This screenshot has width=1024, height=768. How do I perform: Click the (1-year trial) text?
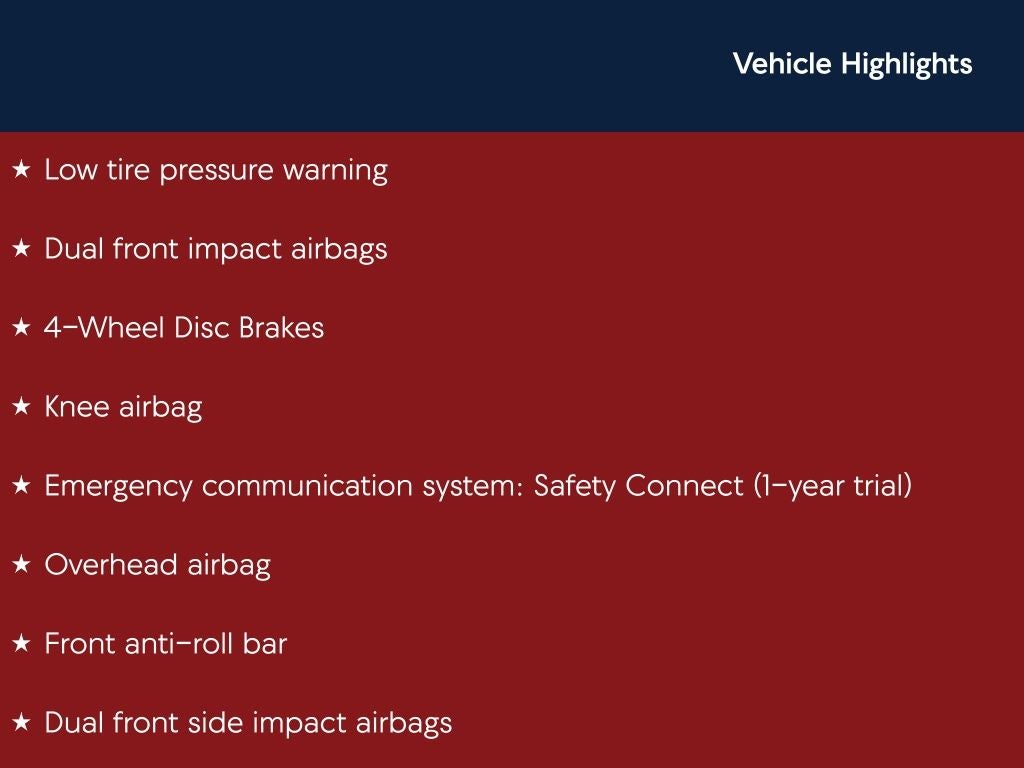[832, 486]
